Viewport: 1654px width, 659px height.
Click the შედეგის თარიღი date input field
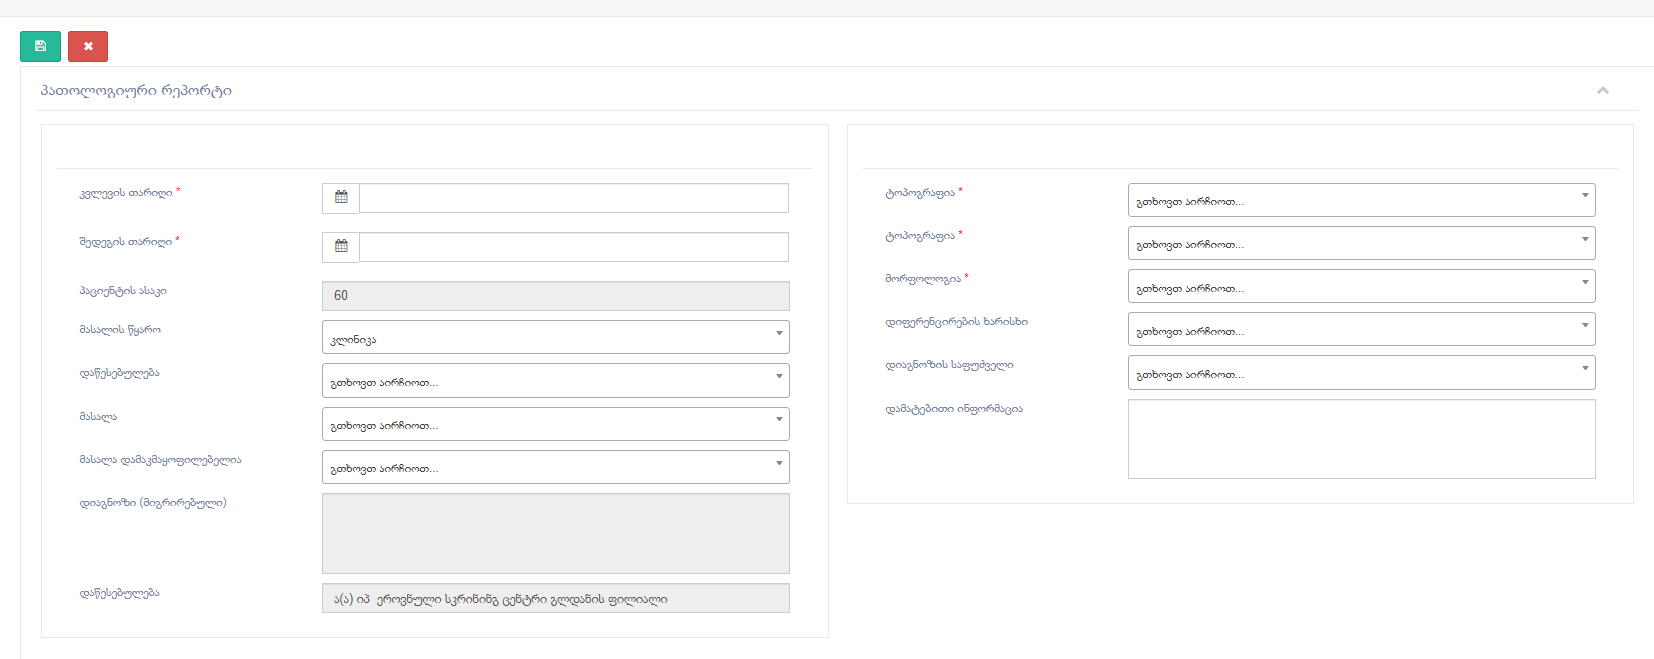(x=573, y=247)
